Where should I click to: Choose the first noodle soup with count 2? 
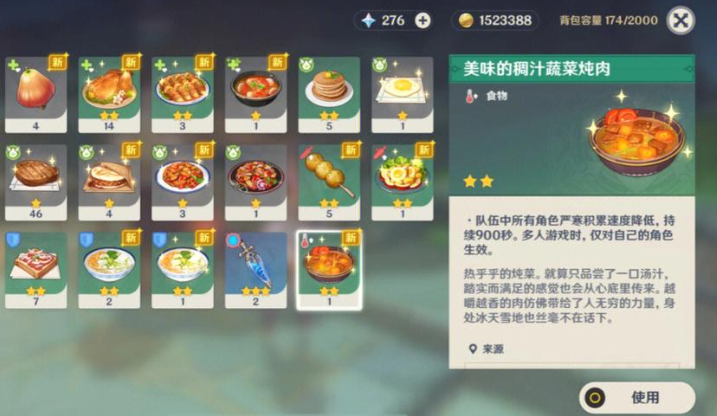(109, 270)
